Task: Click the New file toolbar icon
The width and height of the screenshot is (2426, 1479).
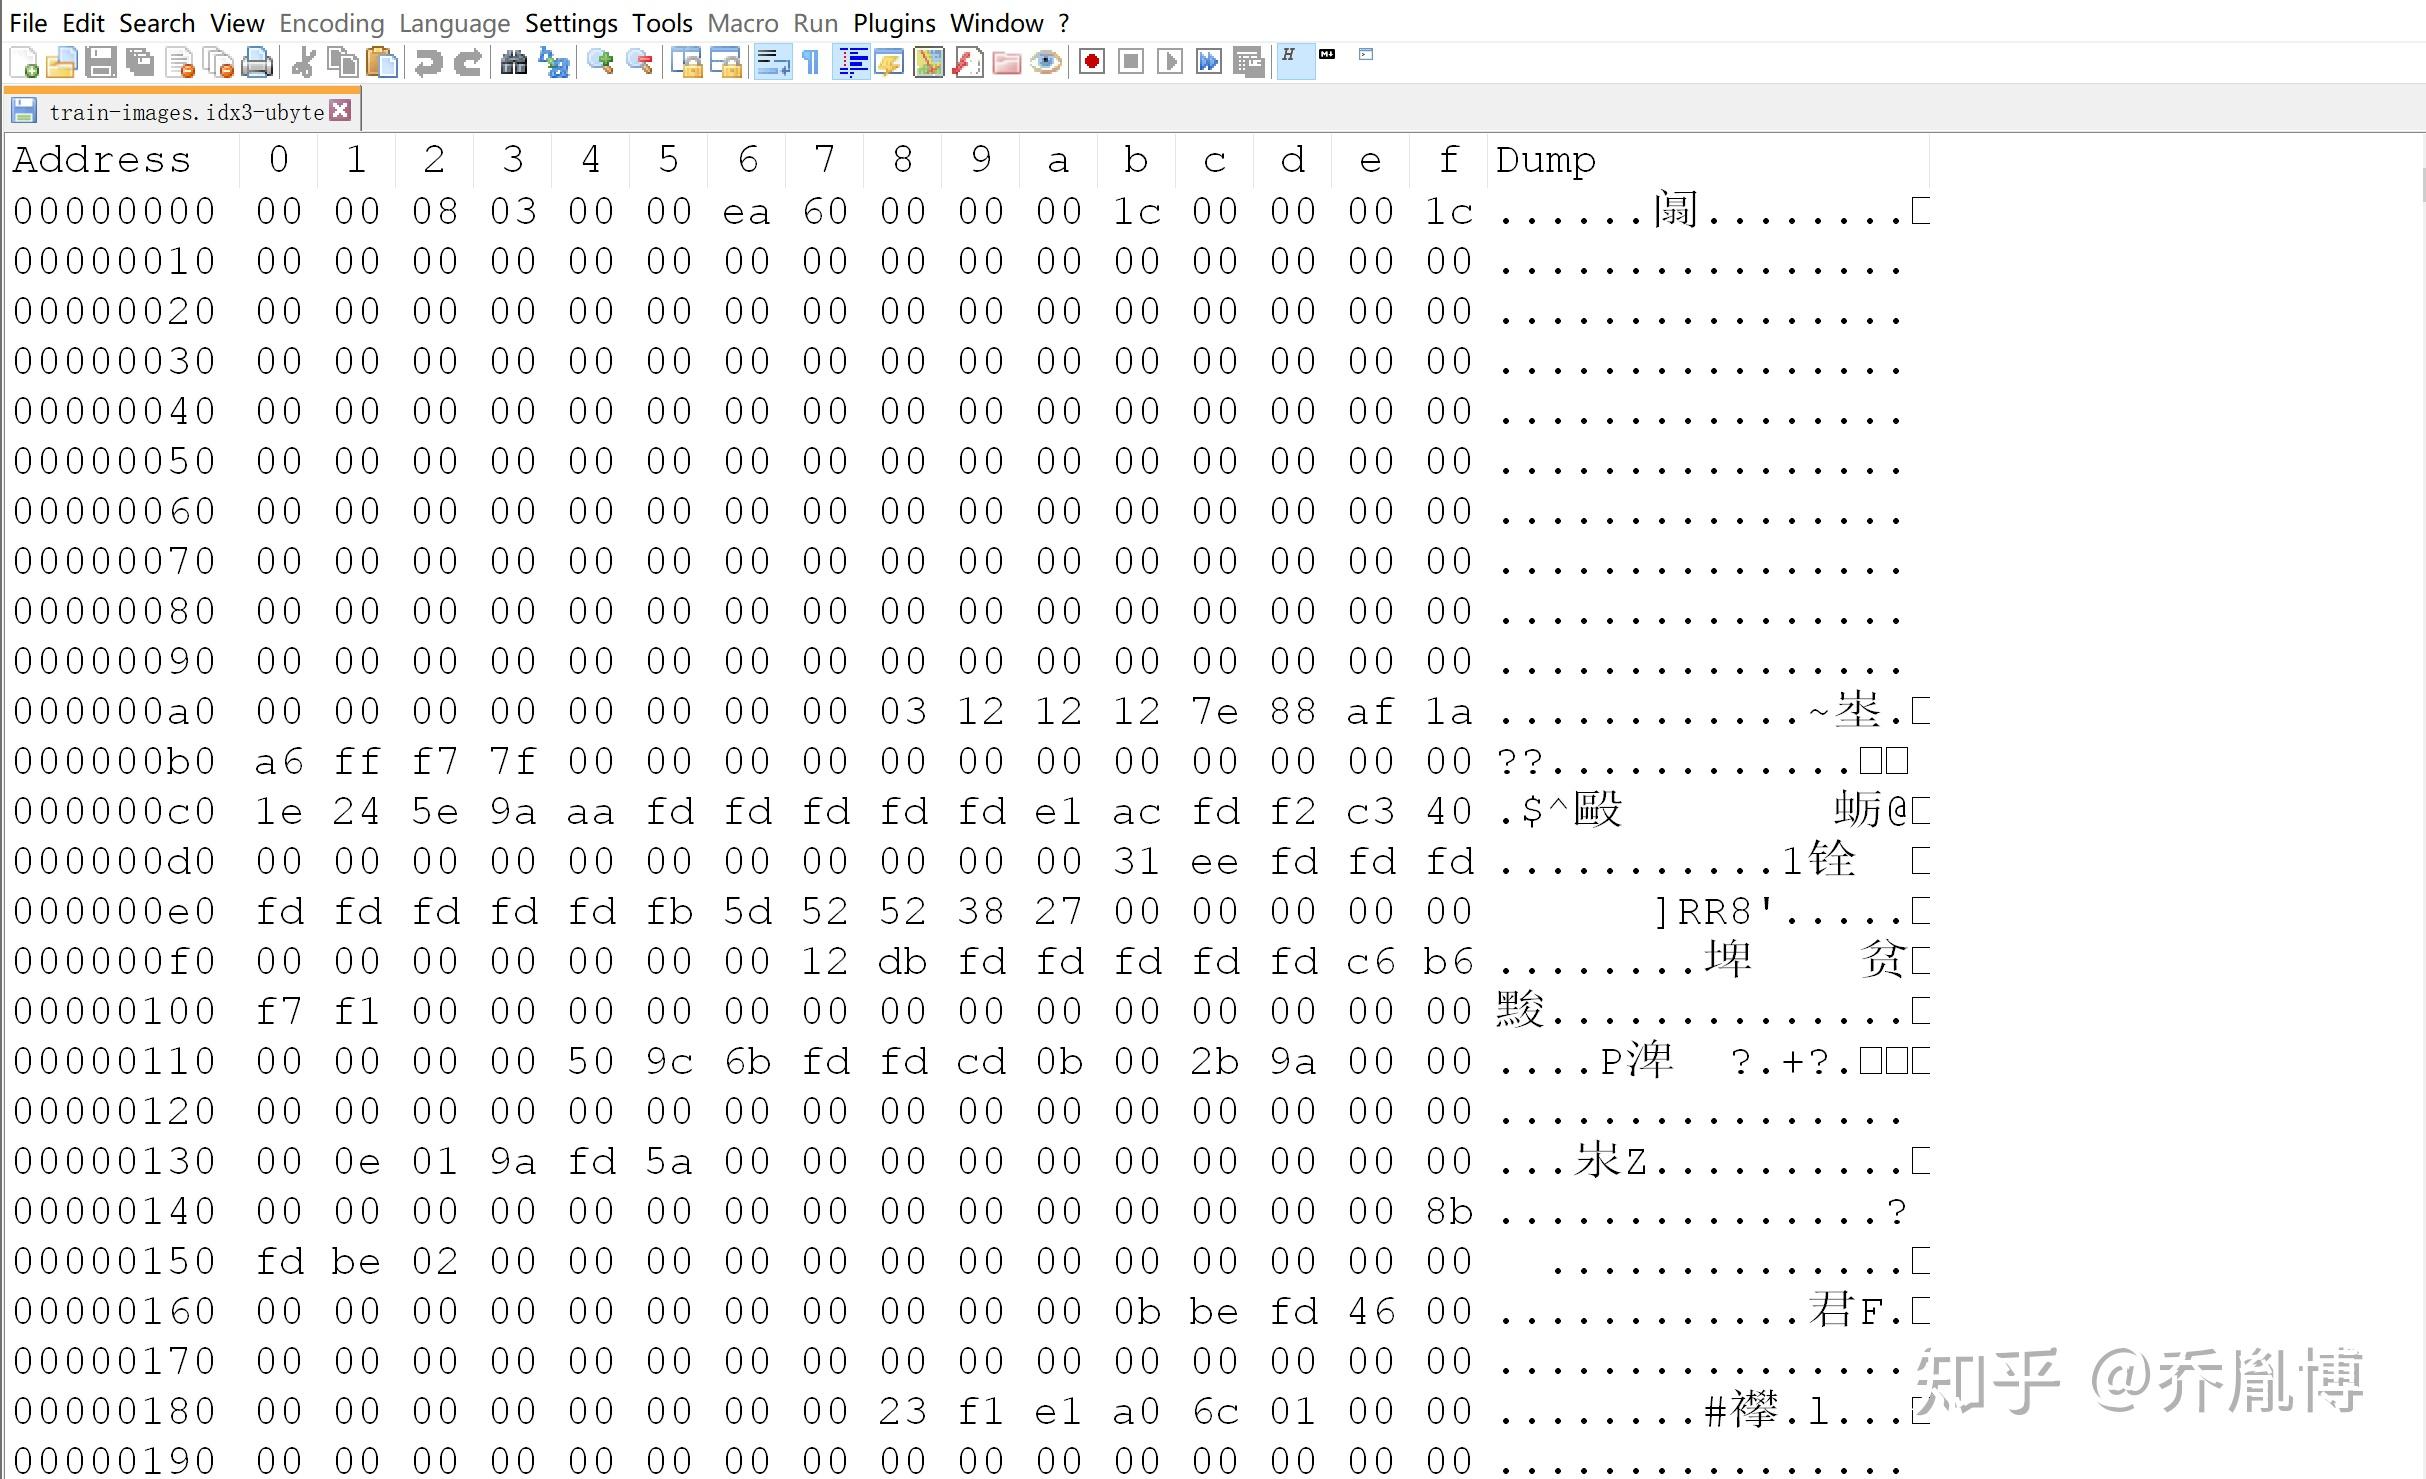Action: point(24,63)
